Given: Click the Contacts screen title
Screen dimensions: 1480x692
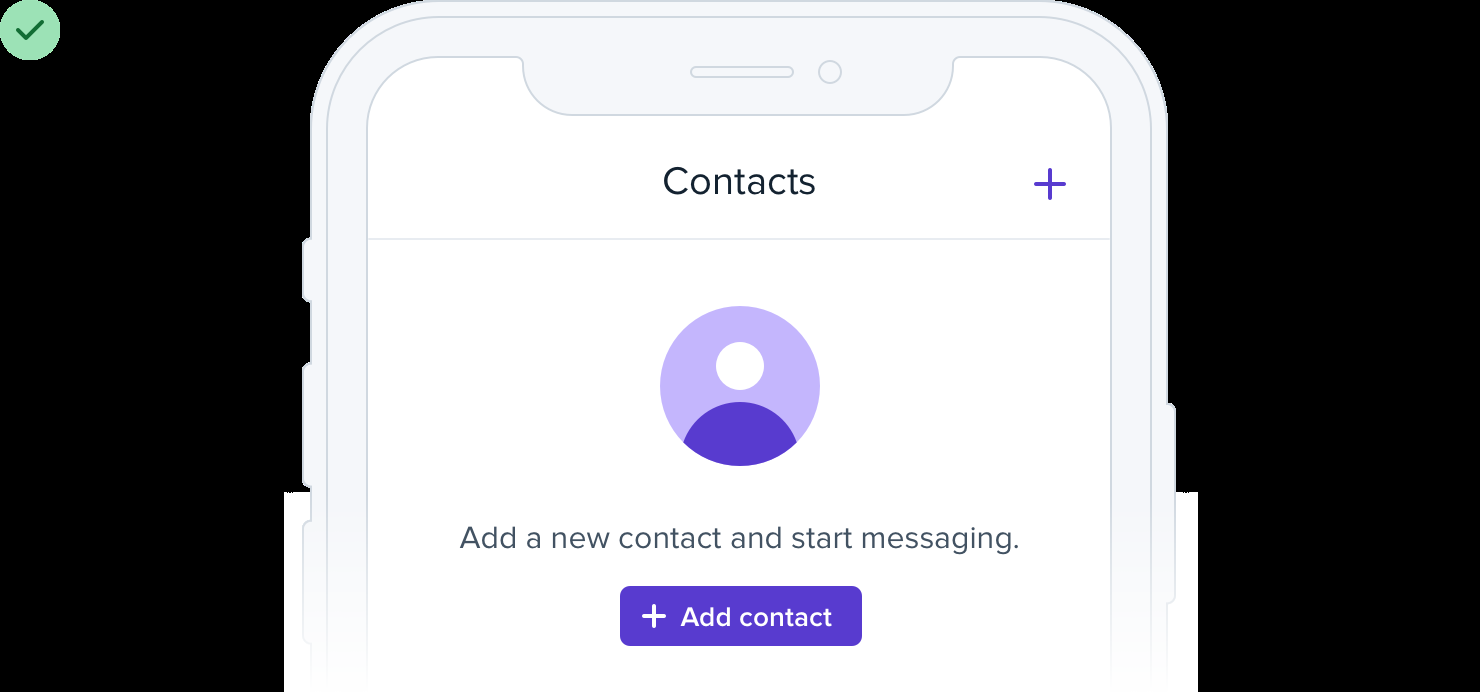Looking at the screenshot, I should click(739, 181).
